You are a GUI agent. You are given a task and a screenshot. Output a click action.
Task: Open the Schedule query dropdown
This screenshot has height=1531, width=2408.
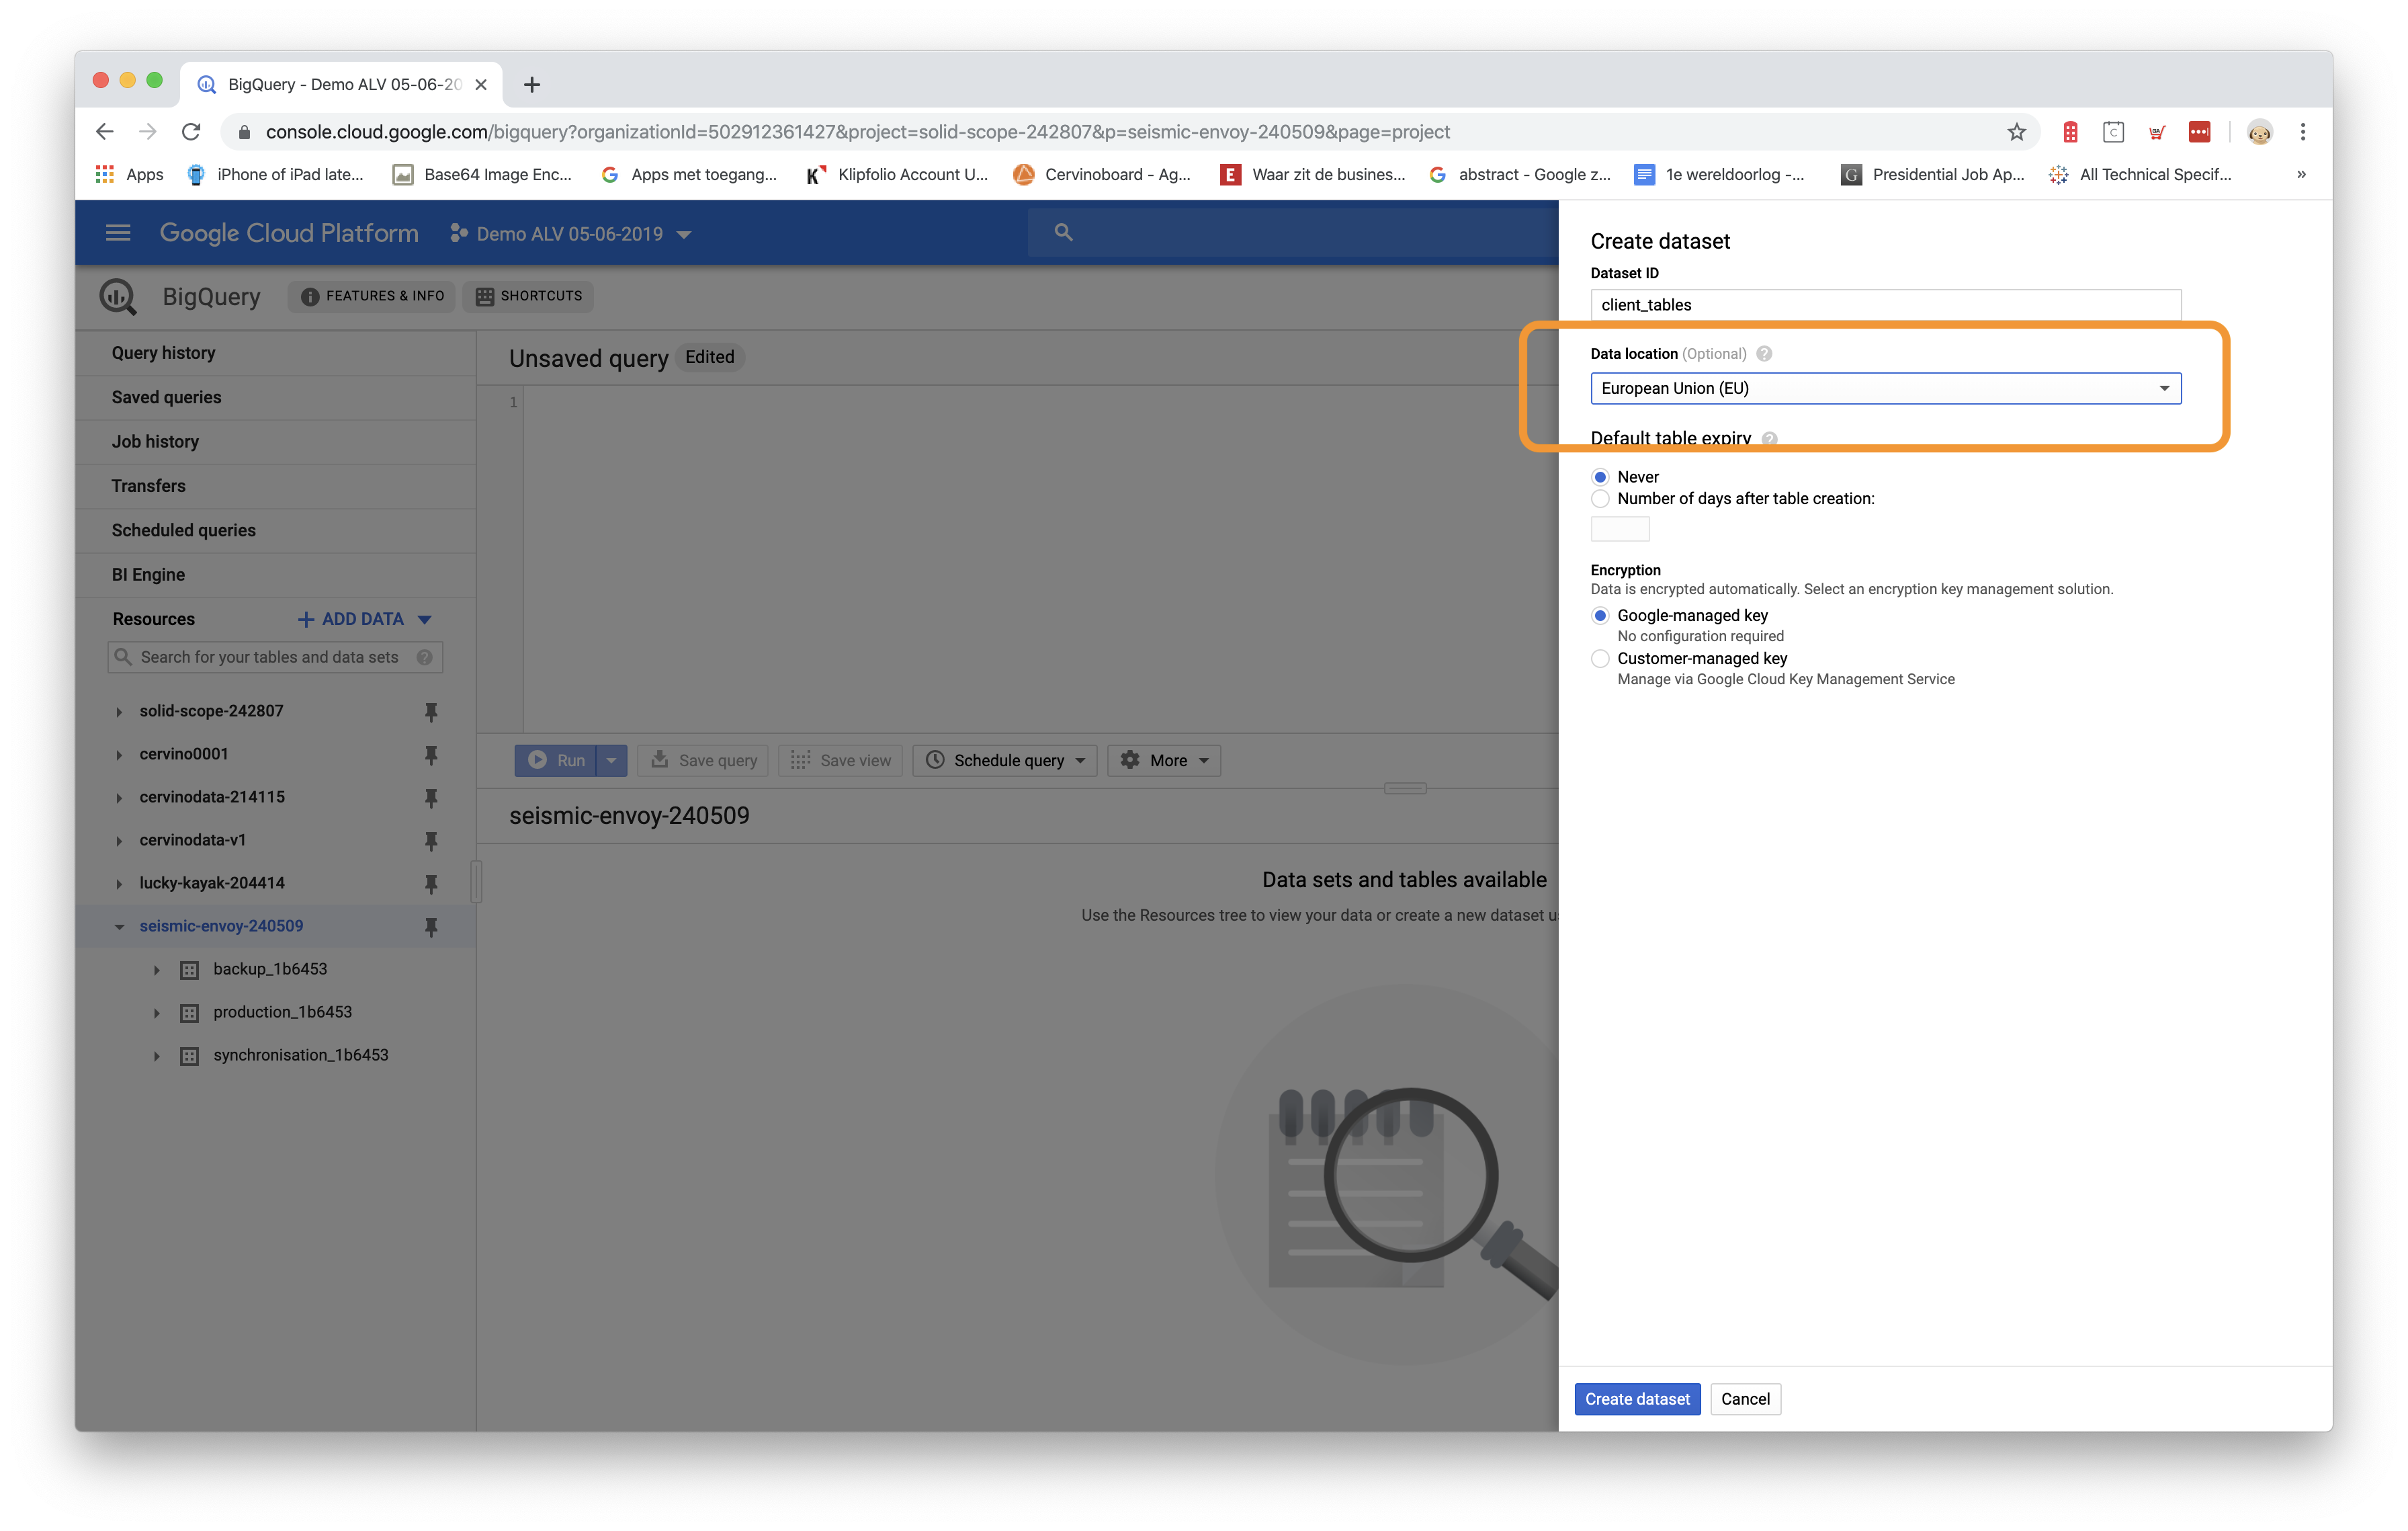click(1005, 760)
